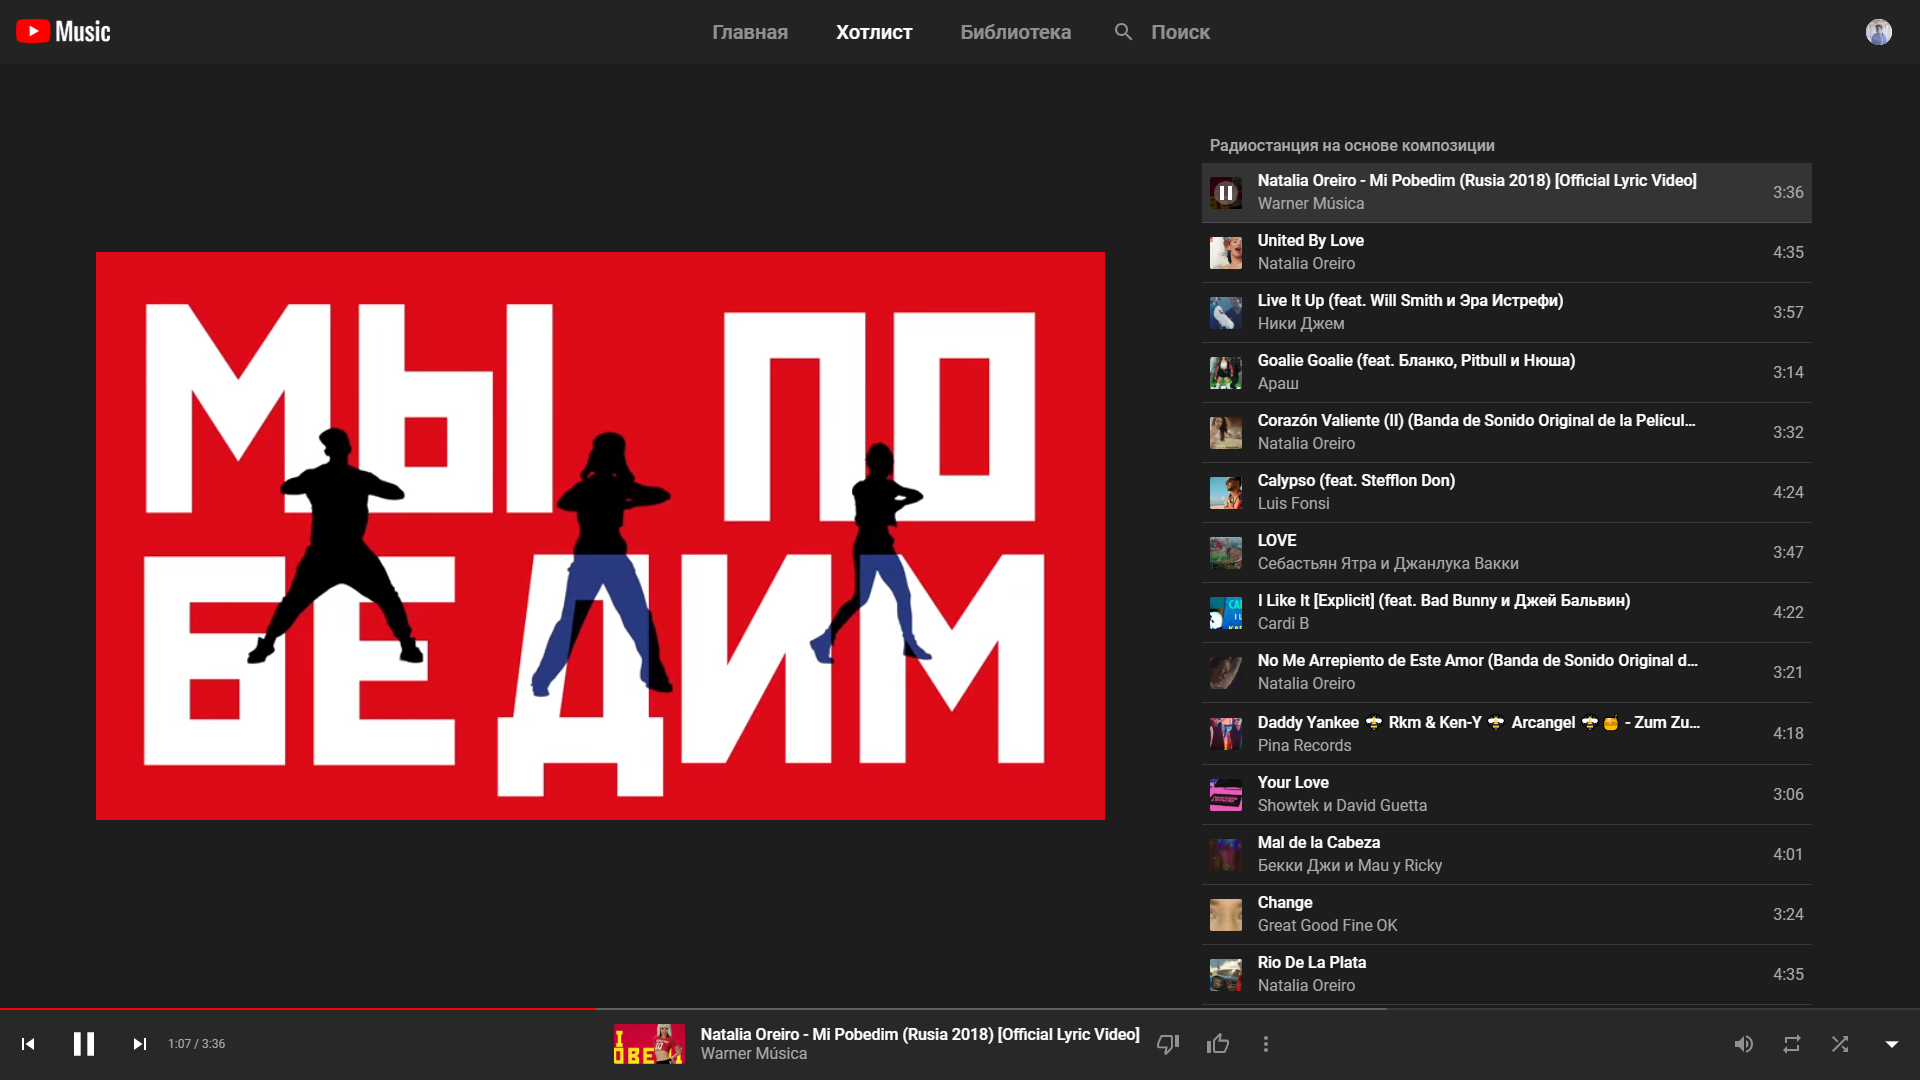
Task: Click the Live It Up thumbnail
Action: (1226, 313)
